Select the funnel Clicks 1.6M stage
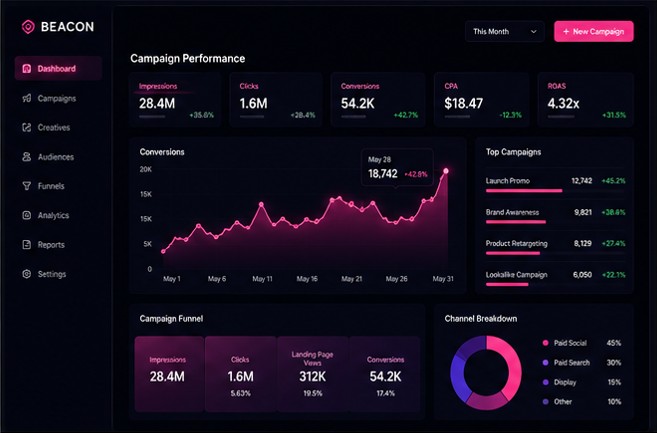This screenshot has height=433, width=657. [x=241, y=374]
